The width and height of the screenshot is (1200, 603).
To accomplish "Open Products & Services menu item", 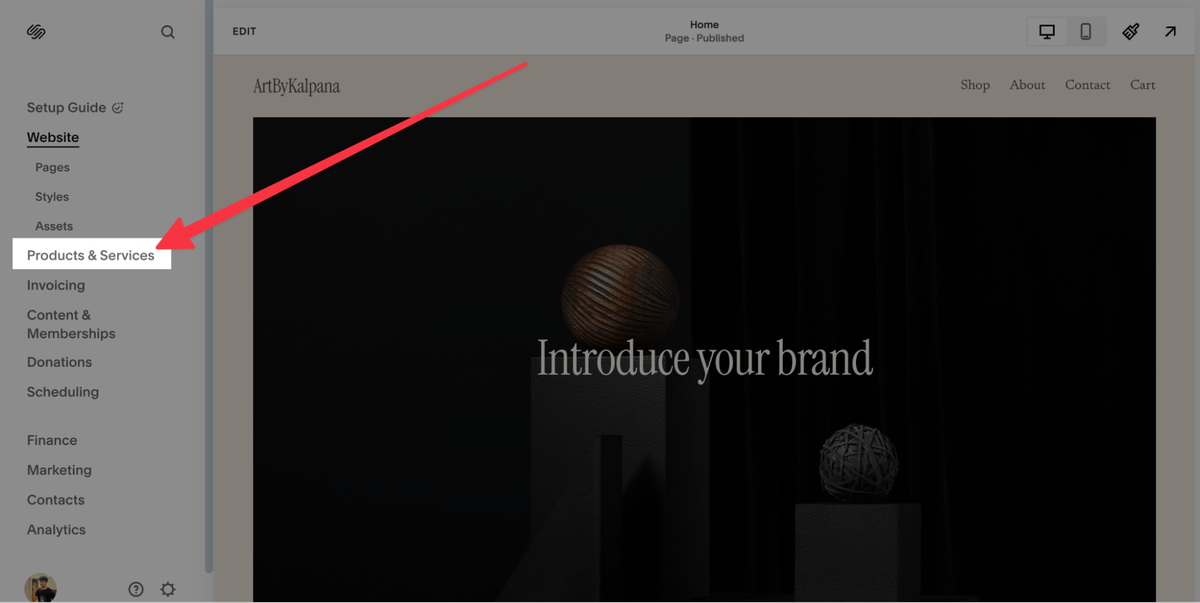I will click(91, 255).
